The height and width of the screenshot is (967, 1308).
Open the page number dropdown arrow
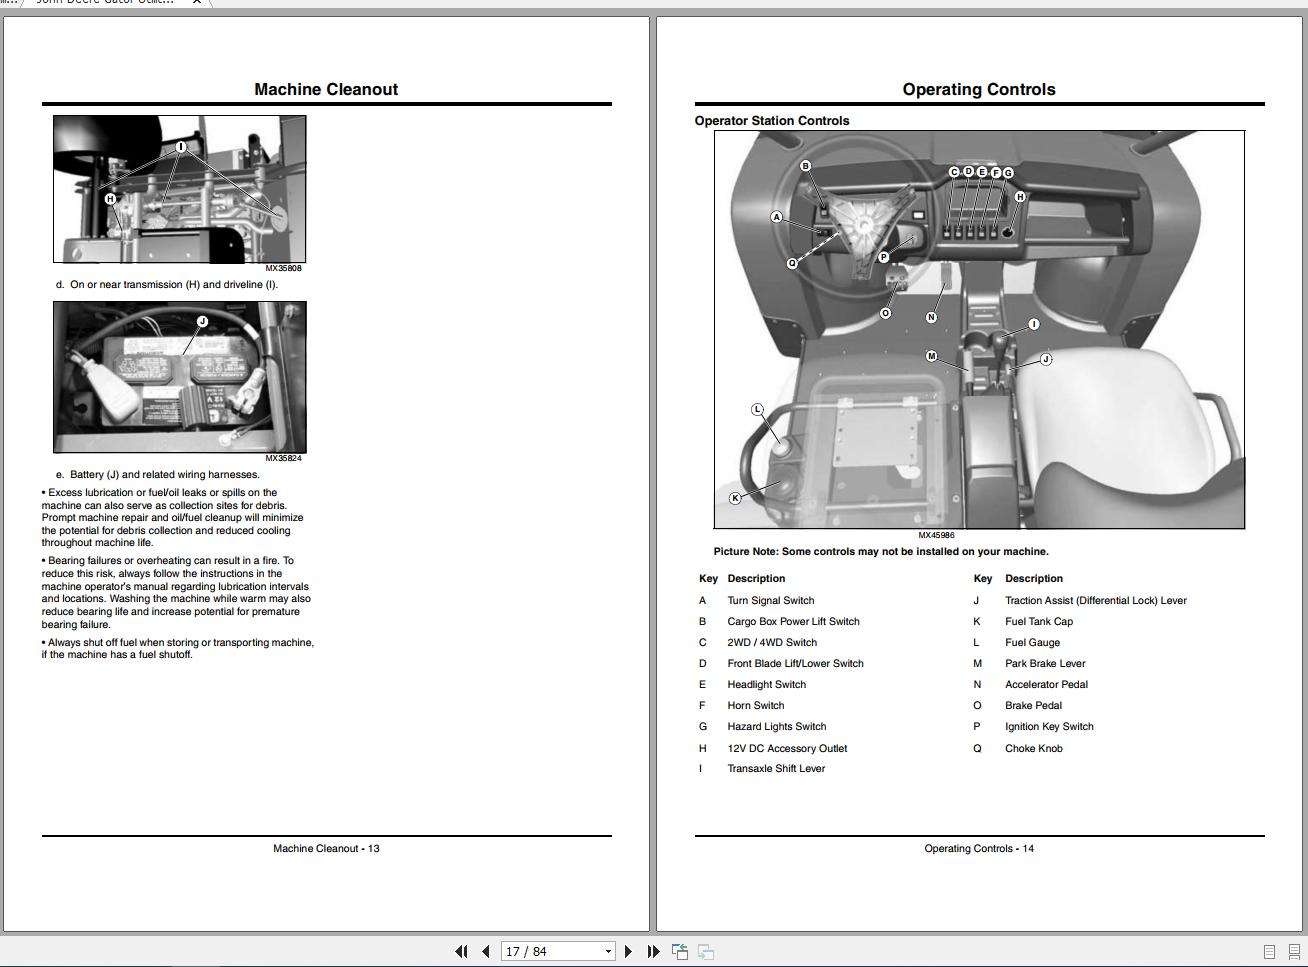coord(607,952)
